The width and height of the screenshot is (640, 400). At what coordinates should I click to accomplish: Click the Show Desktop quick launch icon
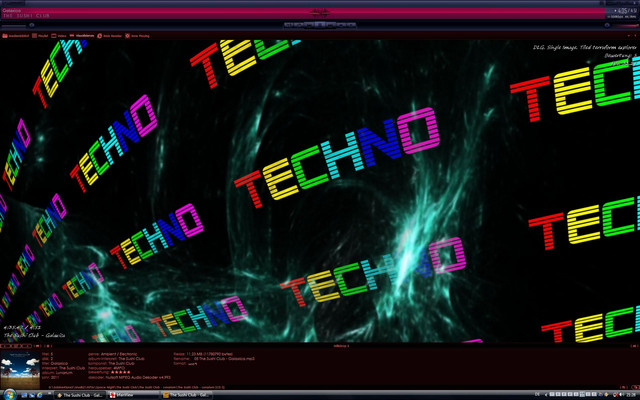pyautogui.click(x=24, y=395)
